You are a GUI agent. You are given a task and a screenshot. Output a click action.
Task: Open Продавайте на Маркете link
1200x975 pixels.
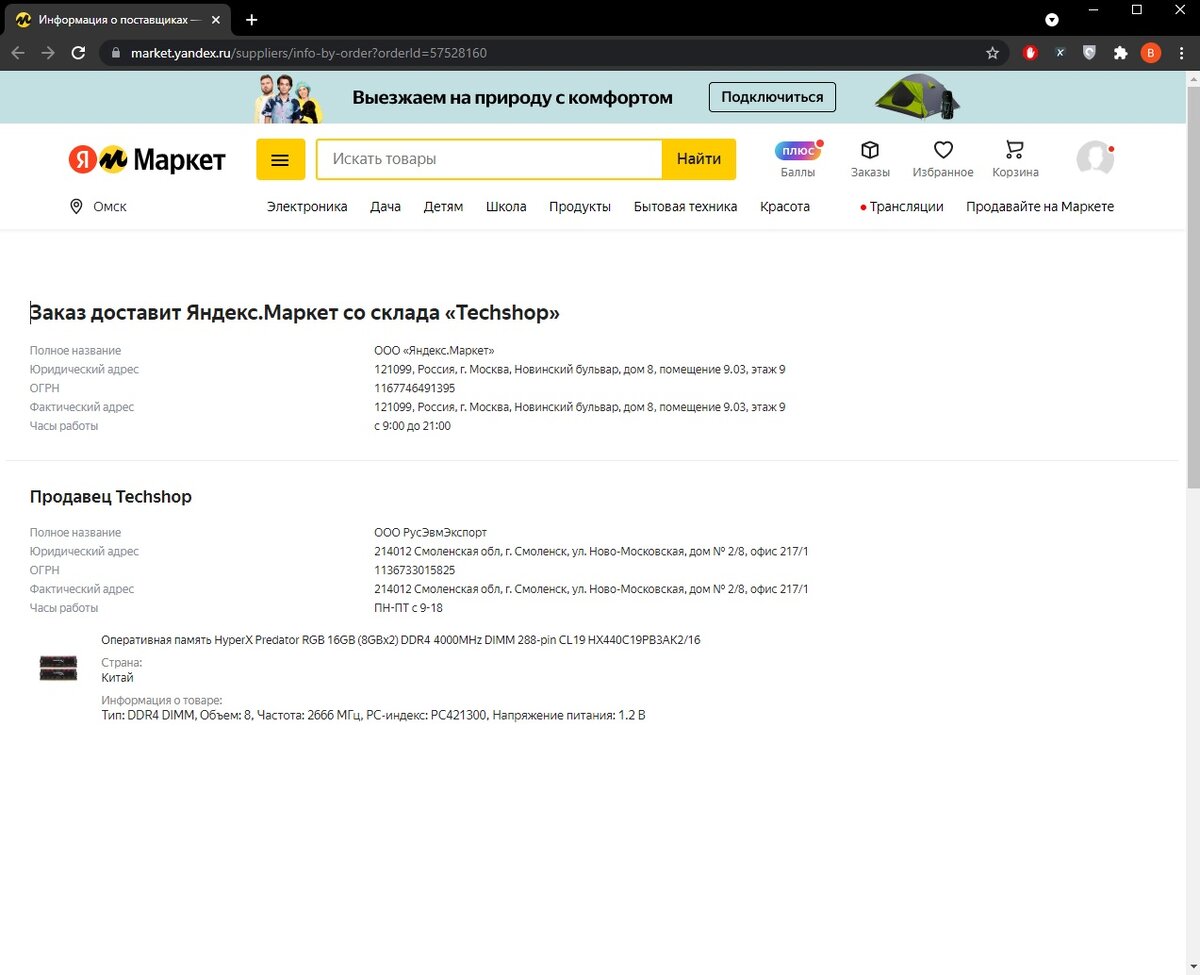(1040, 206)
